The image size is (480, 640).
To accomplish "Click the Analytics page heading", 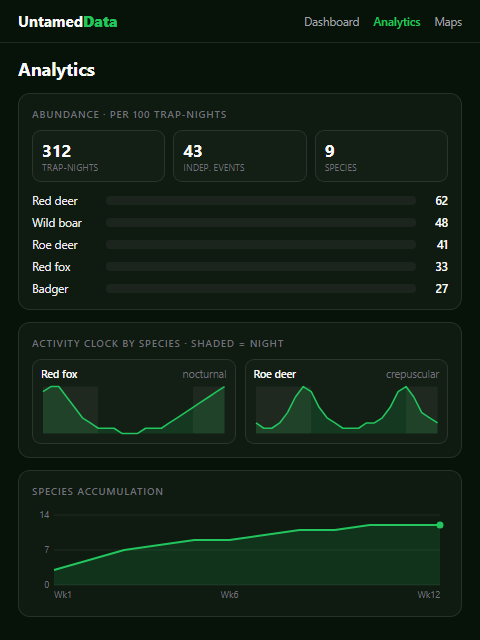I will 56,70.
